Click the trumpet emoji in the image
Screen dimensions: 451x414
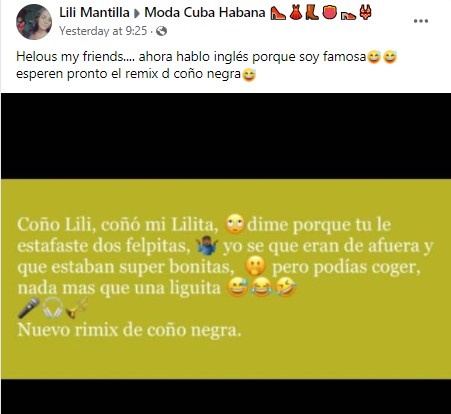coord(77,308)
